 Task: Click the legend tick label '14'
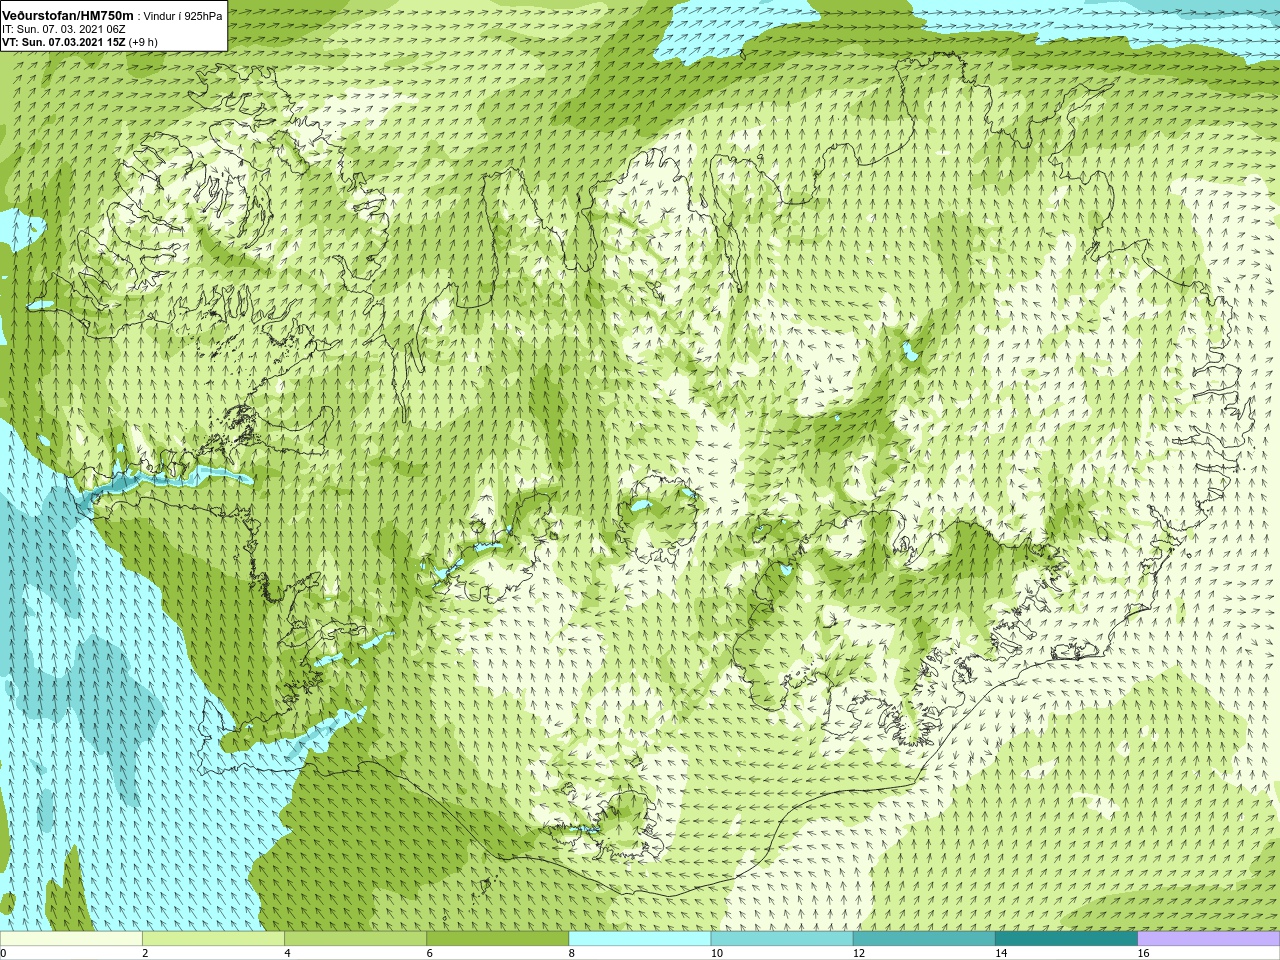point(1000,953)
